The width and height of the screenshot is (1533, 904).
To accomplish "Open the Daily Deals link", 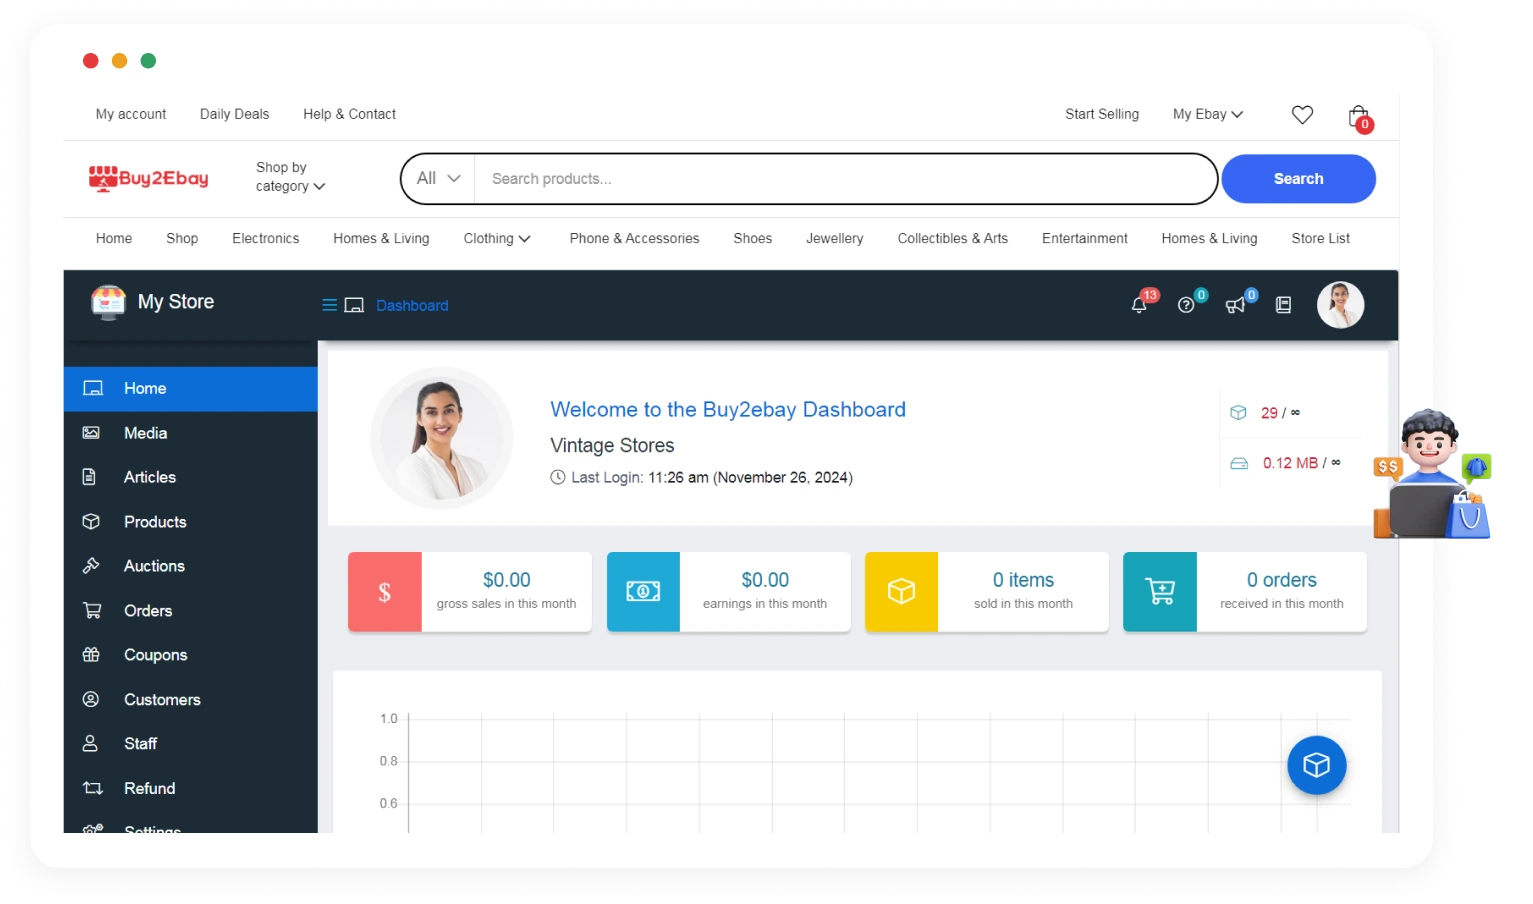I will pos(234,114).
